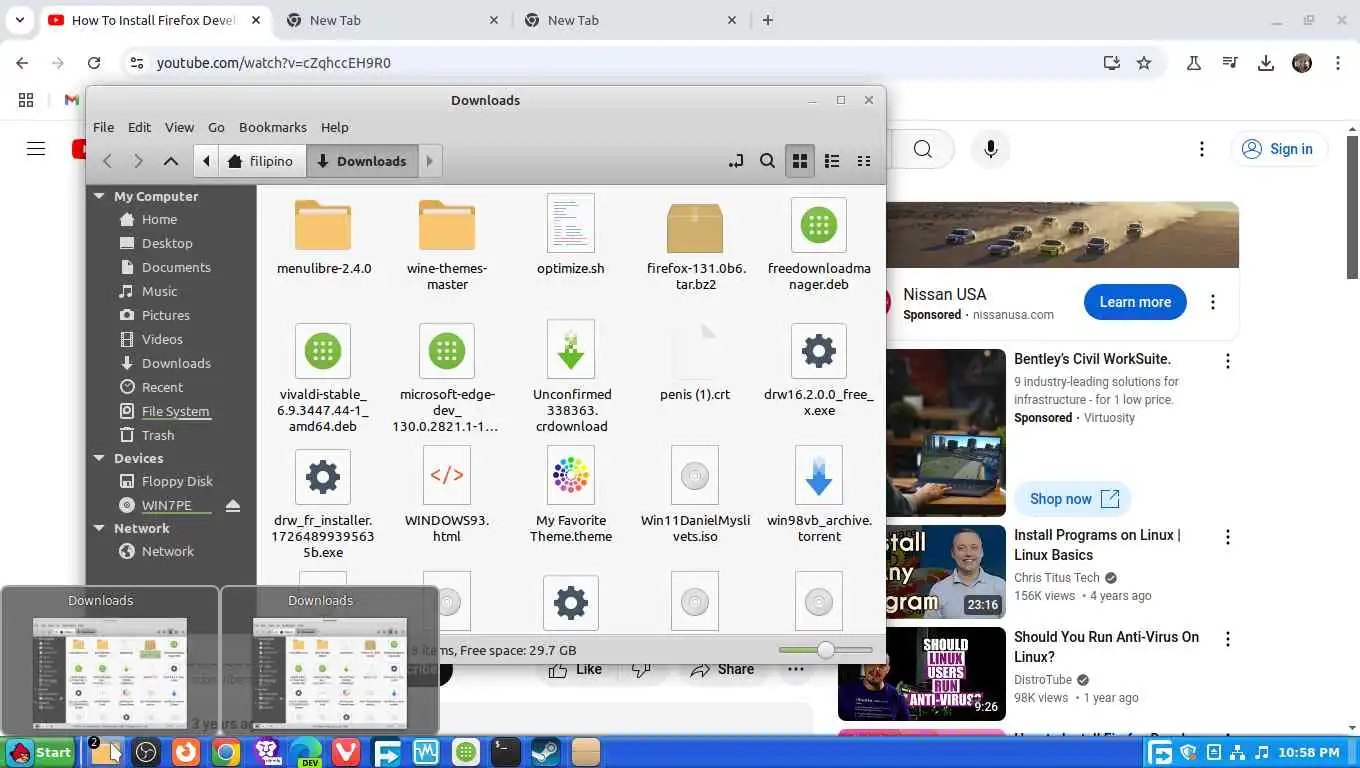This screenshot has height=768, width=1360.
Task: Open View menu in Downloads window
Action: coord(179,127)
